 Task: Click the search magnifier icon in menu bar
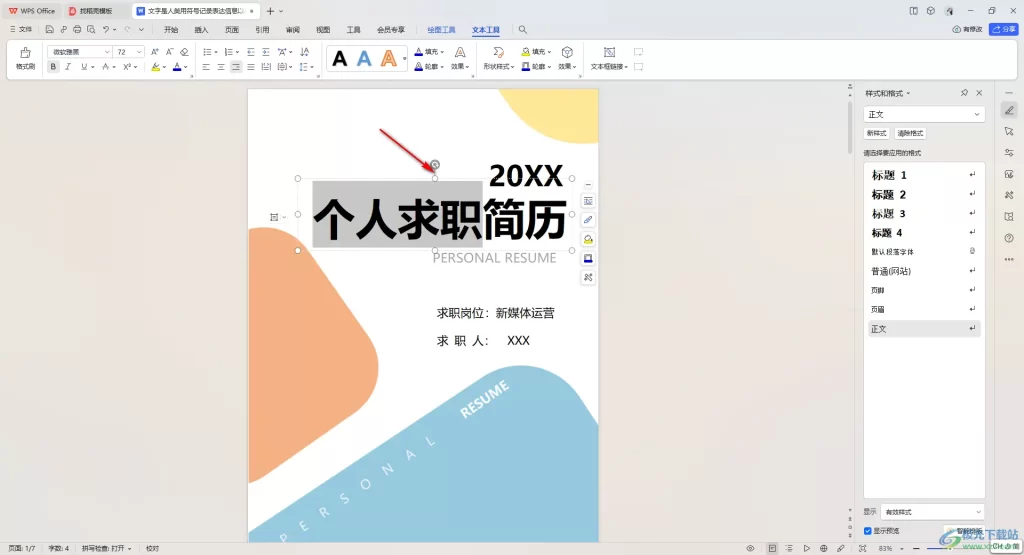coord(522,29)
